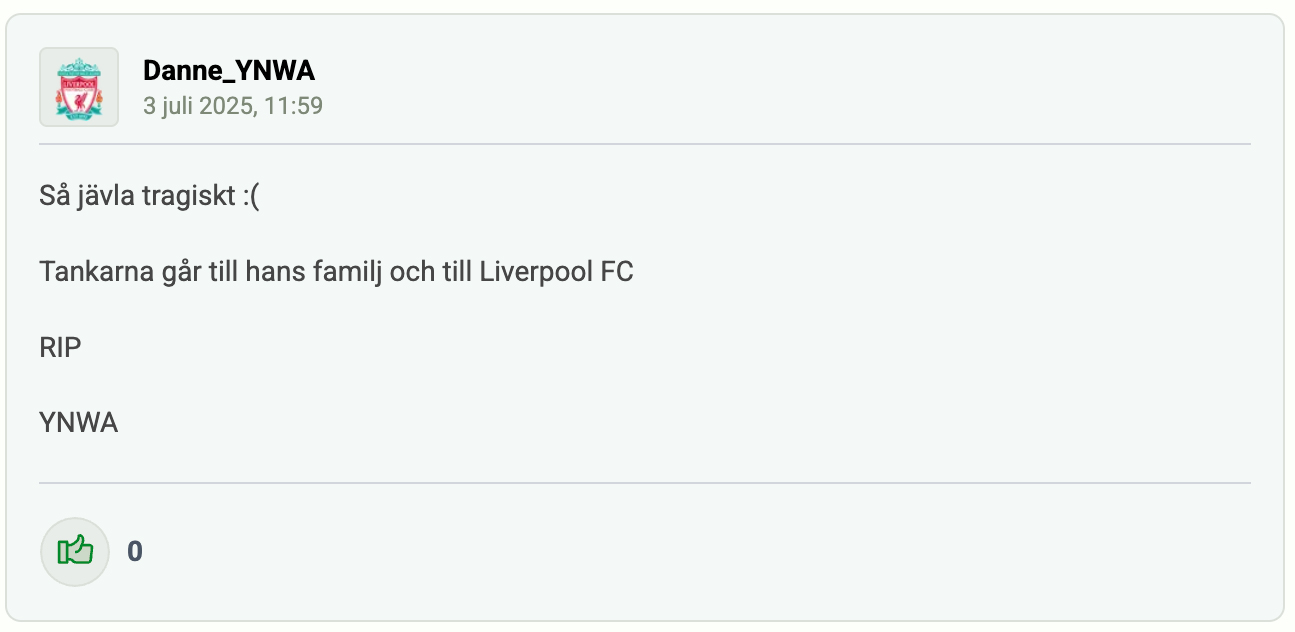Viewport: 1295px width, 632px height.
Task: Click the empty area right of the like count
Action: [700, 552]
